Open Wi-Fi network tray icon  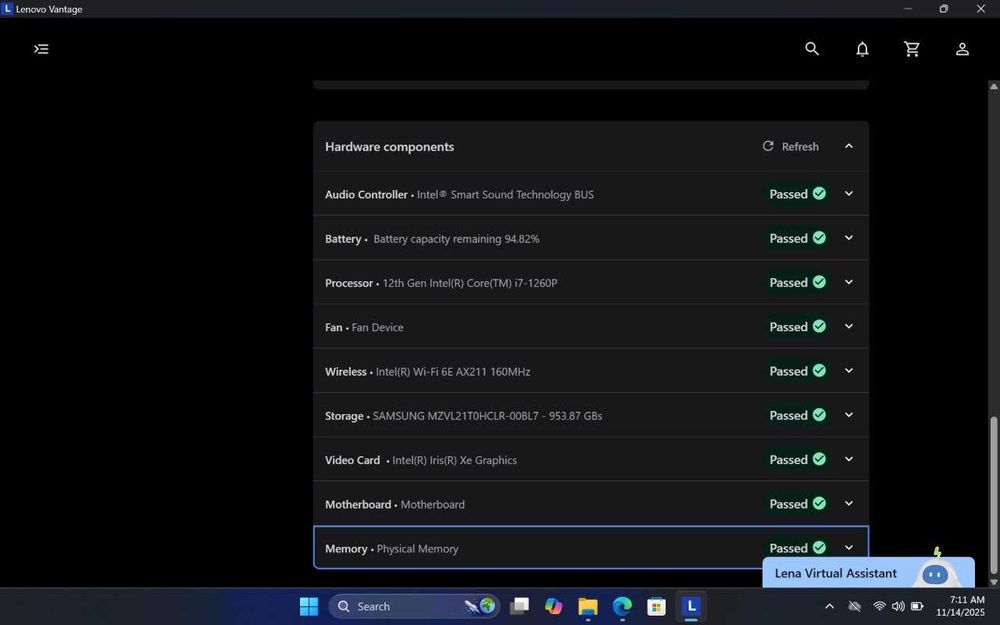(x=879, y=606)
